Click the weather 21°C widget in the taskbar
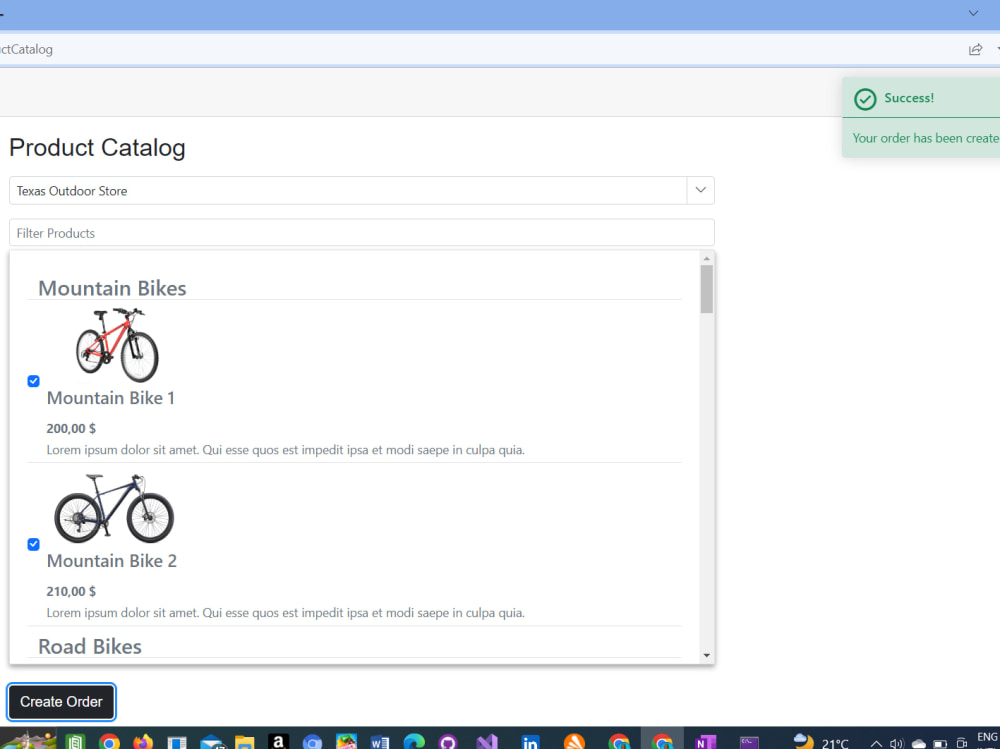The image size is (1000, 749). click(x=821, y=742)
